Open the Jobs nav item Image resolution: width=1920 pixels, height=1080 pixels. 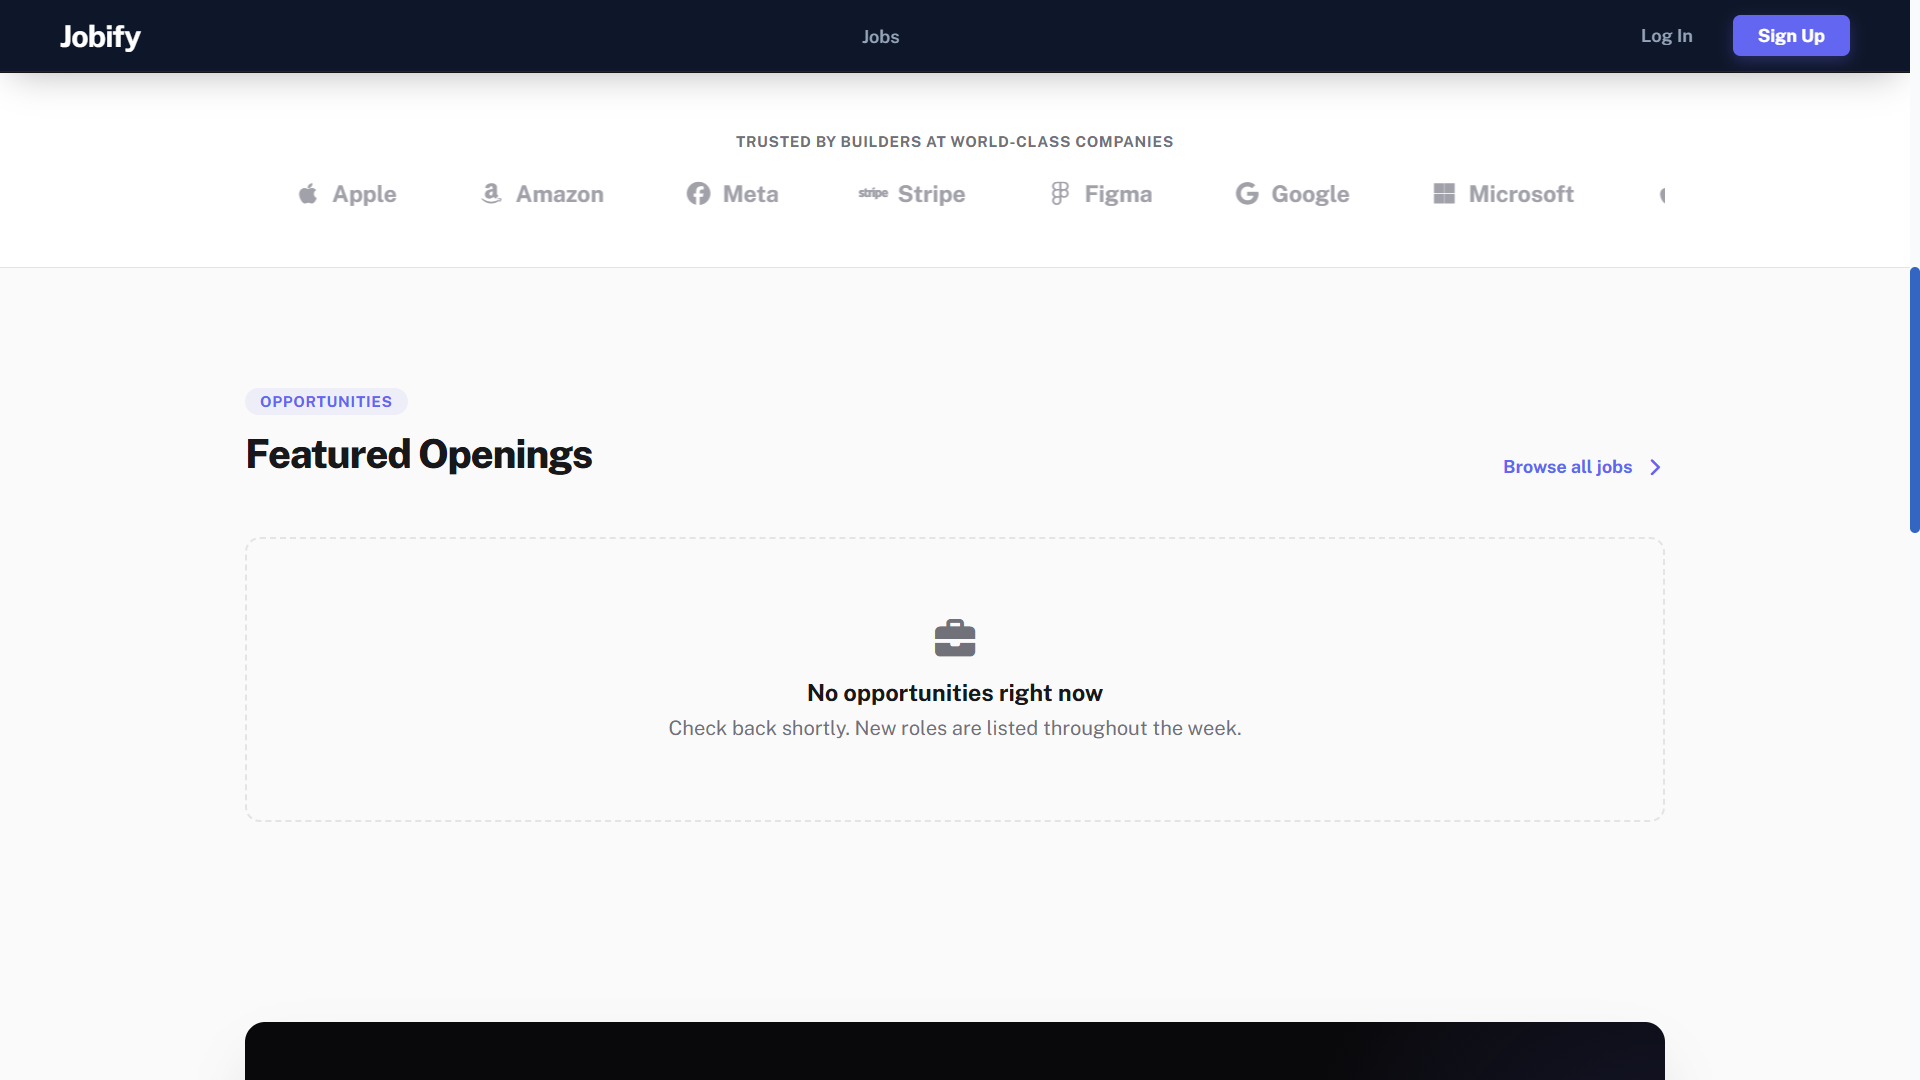click(x=880, y=37)
